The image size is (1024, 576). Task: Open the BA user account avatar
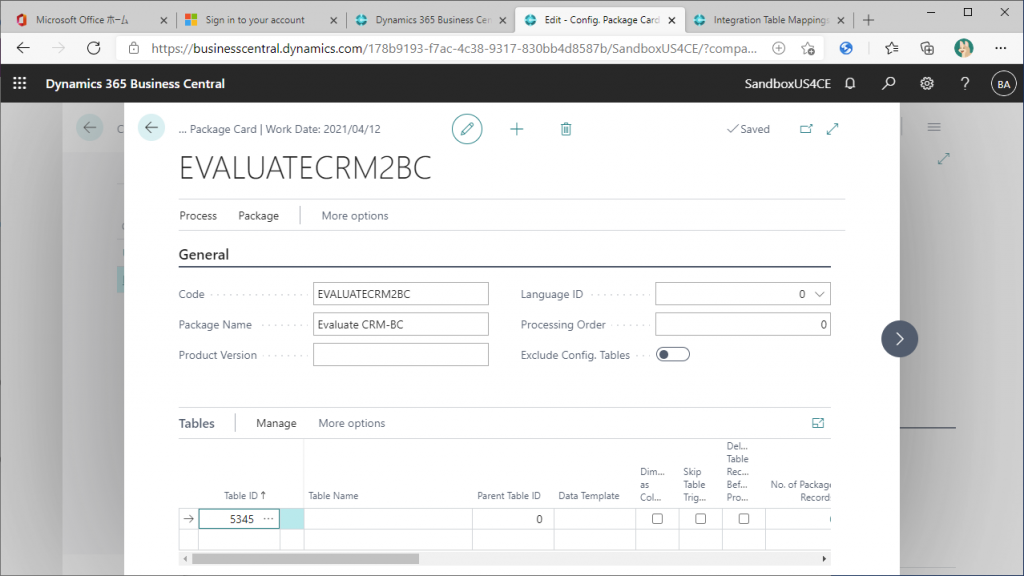[x=1003, y=84]
